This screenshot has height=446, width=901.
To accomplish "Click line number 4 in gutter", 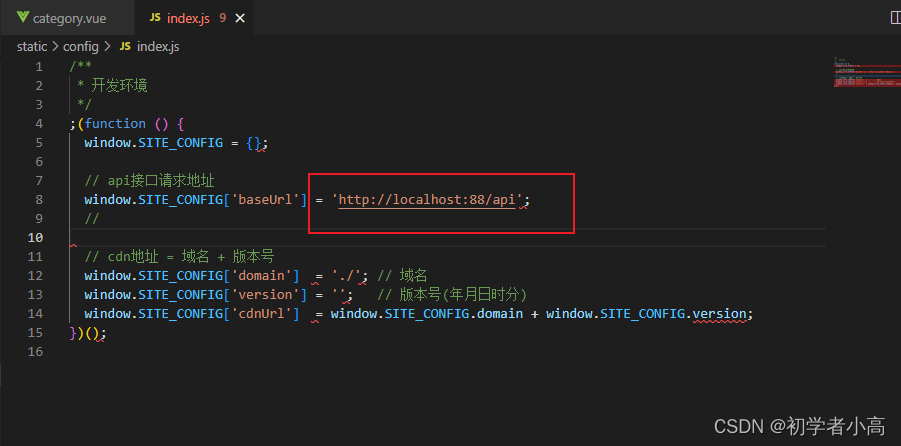I will (x=38, y=124).
